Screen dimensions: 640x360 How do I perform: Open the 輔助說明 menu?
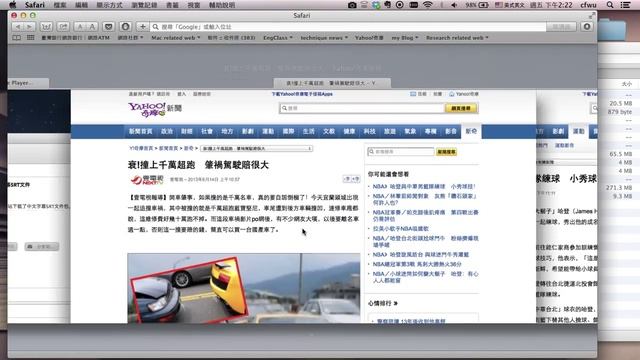222,5
